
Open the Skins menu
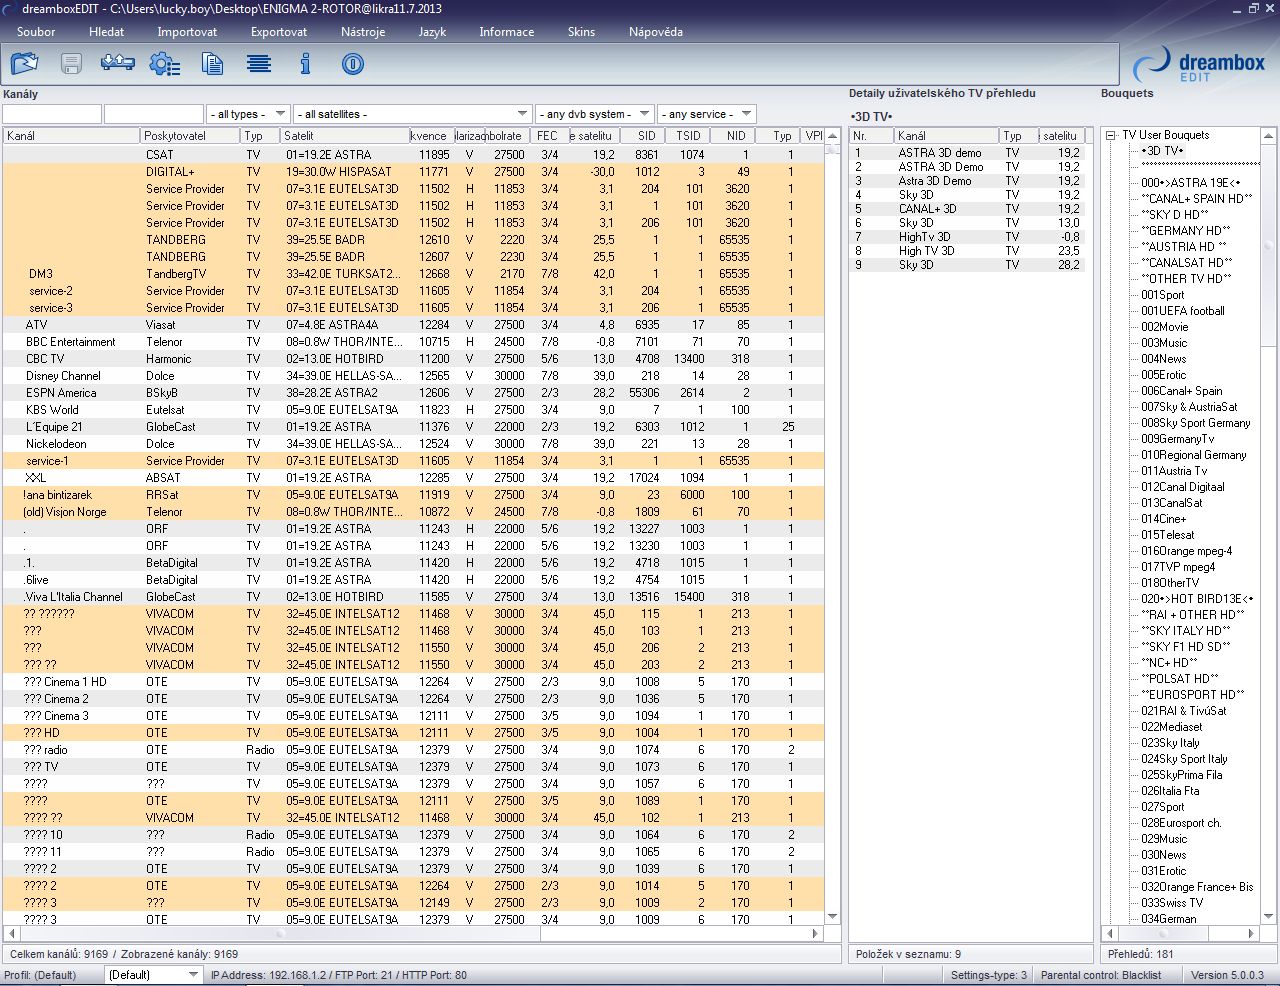pyautogui.click(x=581, y=32)
